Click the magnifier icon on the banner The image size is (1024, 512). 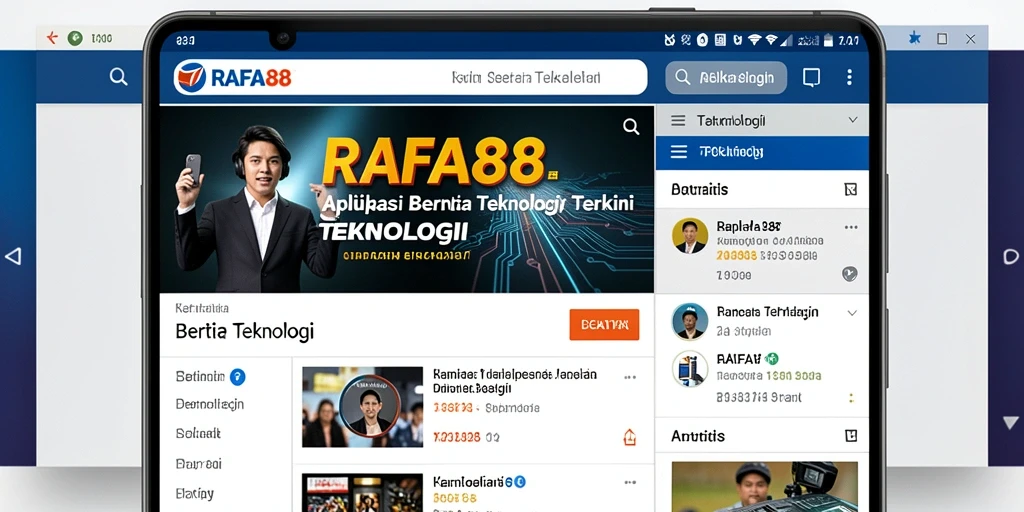pyautogui.click(x=631, y=126)
